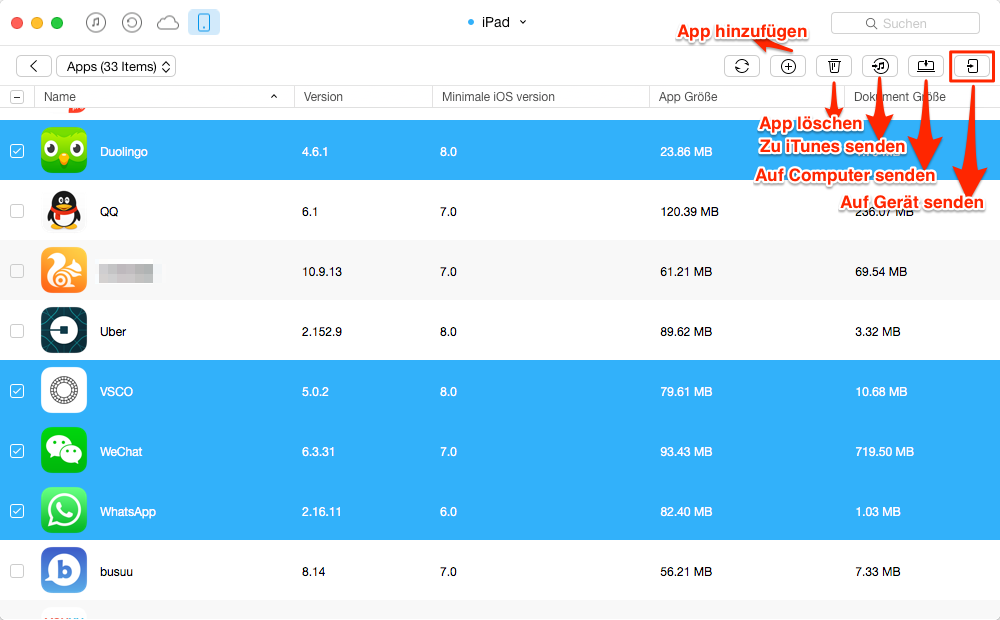Check the QQ row checkbox

pyautogui.click(x=17, y=211)
